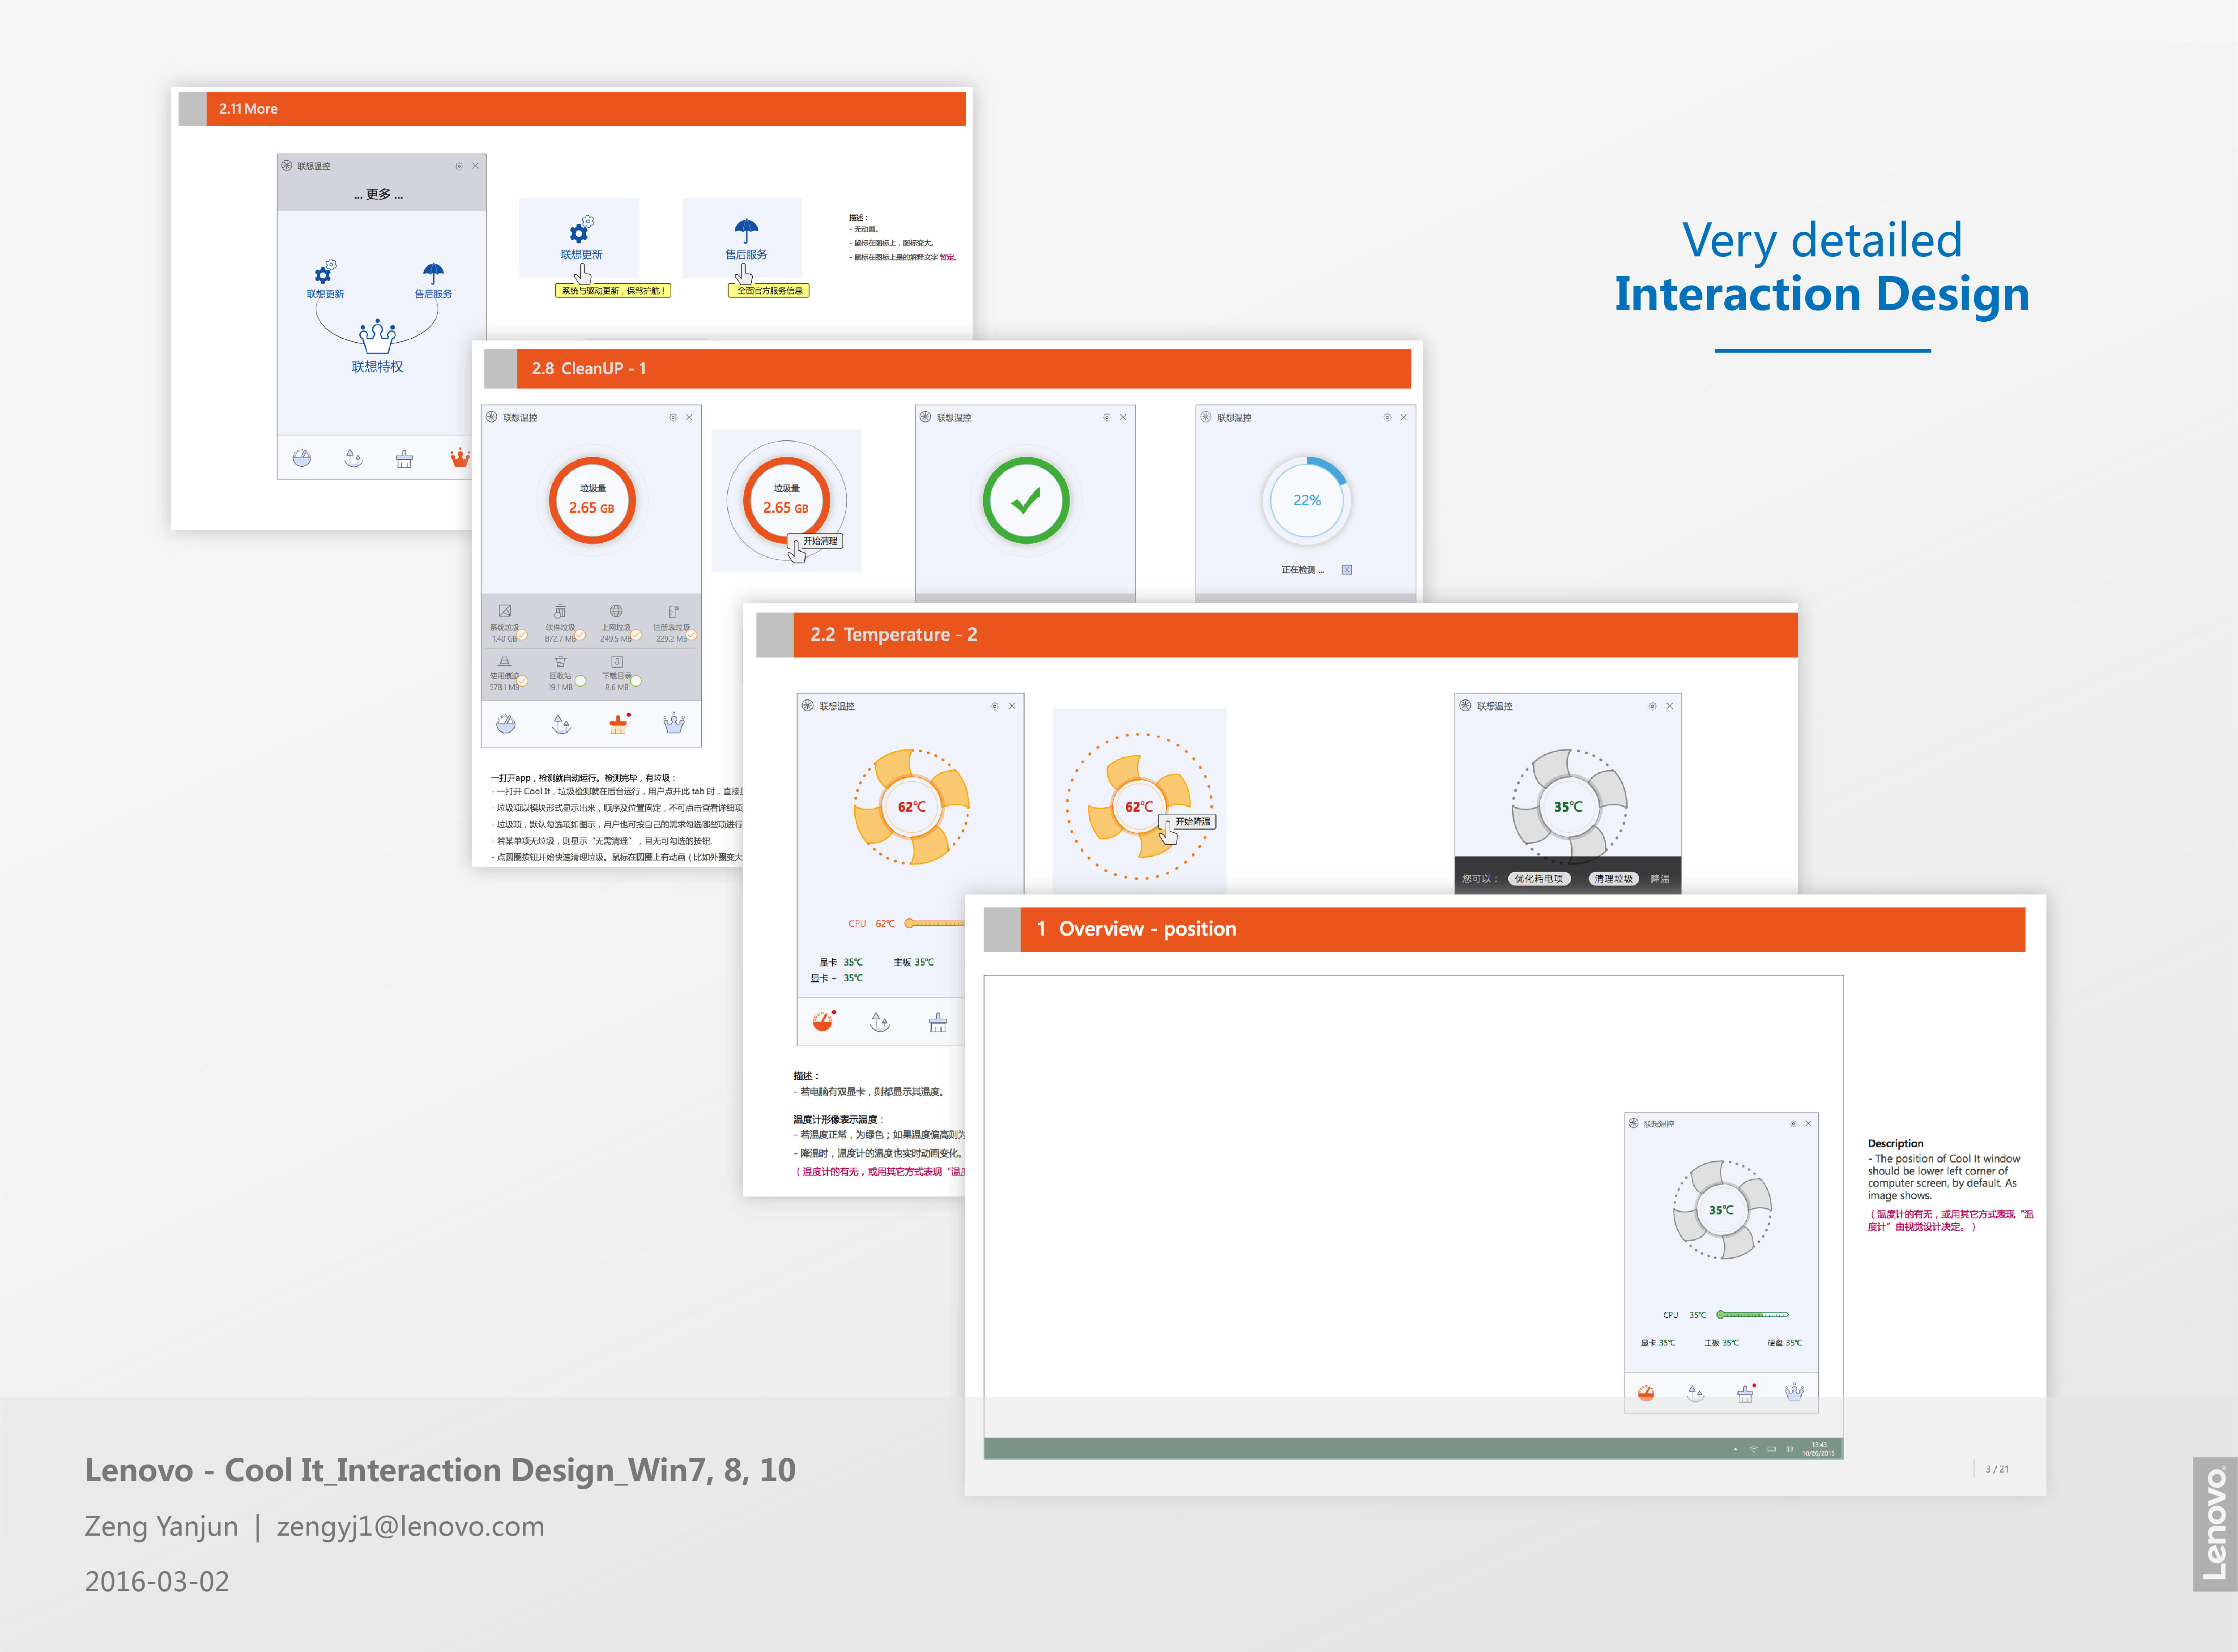Click yellow tooltip 系统与驱动更新，保驾护航！
The width and height of the screenshot is (2238, 1652).
[x=613, y=291]
